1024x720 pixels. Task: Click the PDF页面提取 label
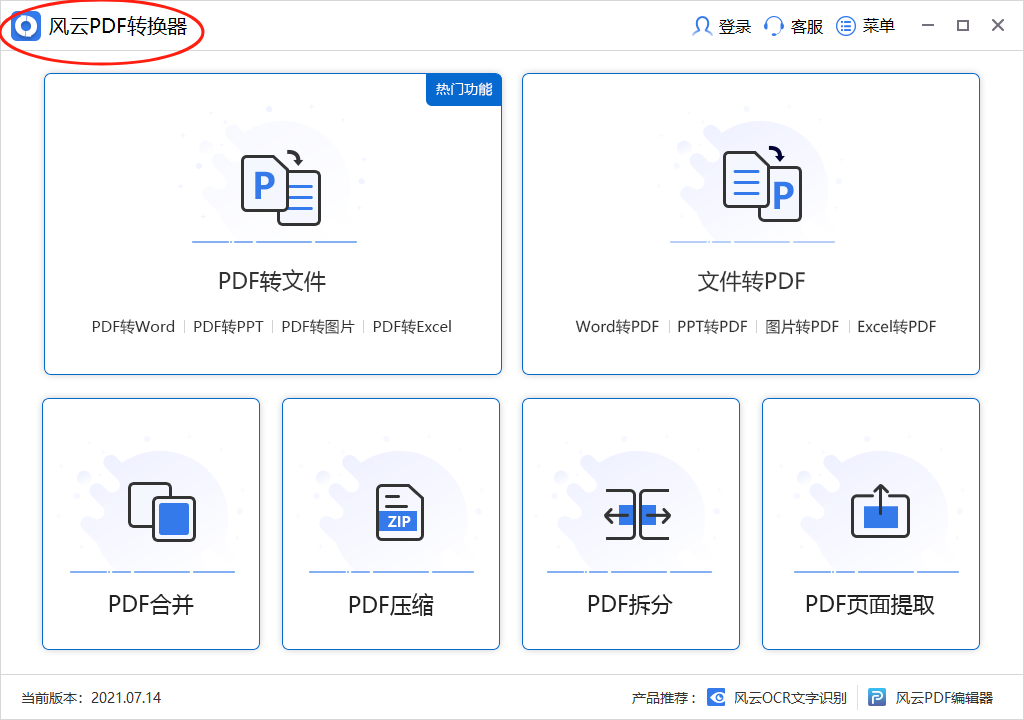click(870, 604)
